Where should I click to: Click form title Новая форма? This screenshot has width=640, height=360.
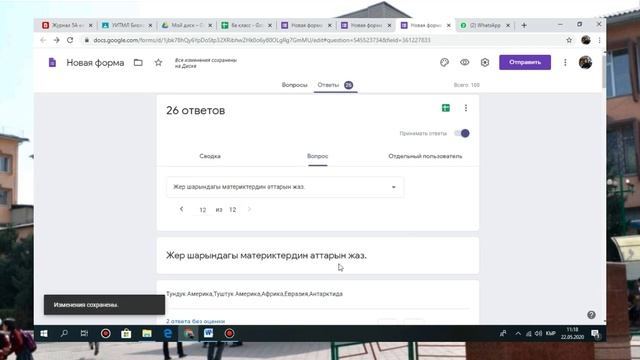click(x=95, y=63)
